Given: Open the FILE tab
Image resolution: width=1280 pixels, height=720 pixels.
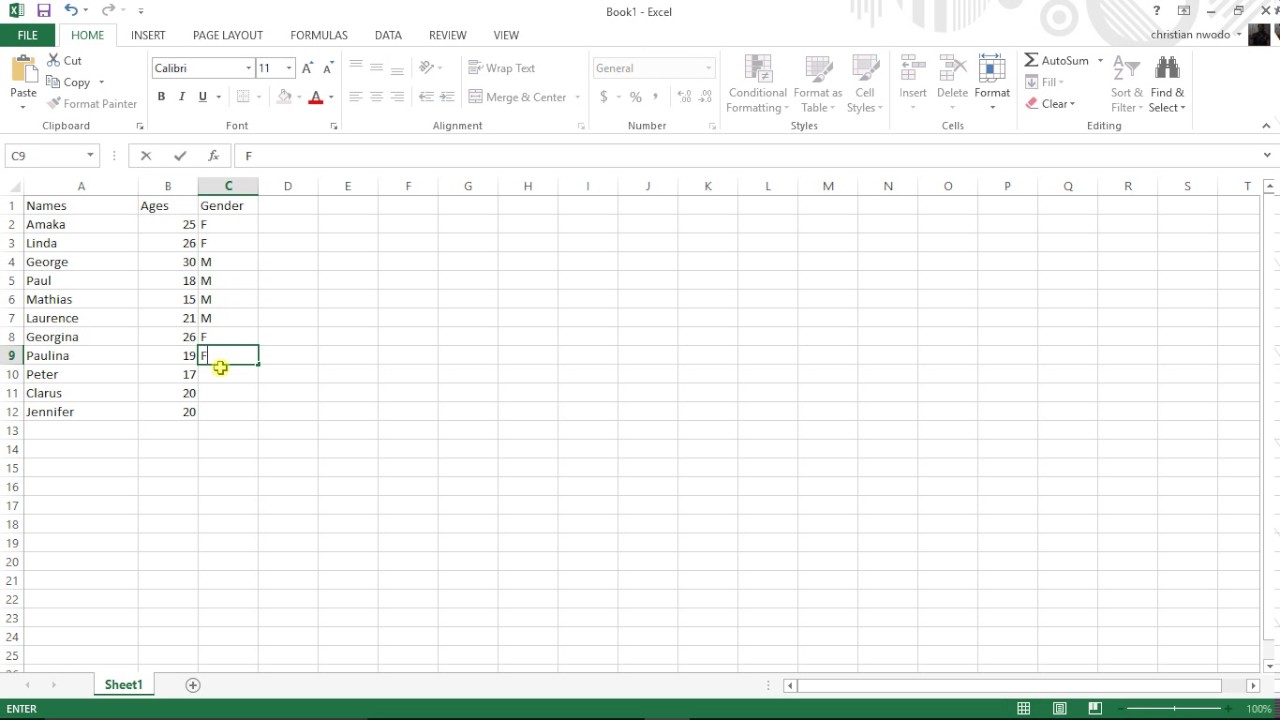Looking at the screenshot, I should tap(27, 35).
